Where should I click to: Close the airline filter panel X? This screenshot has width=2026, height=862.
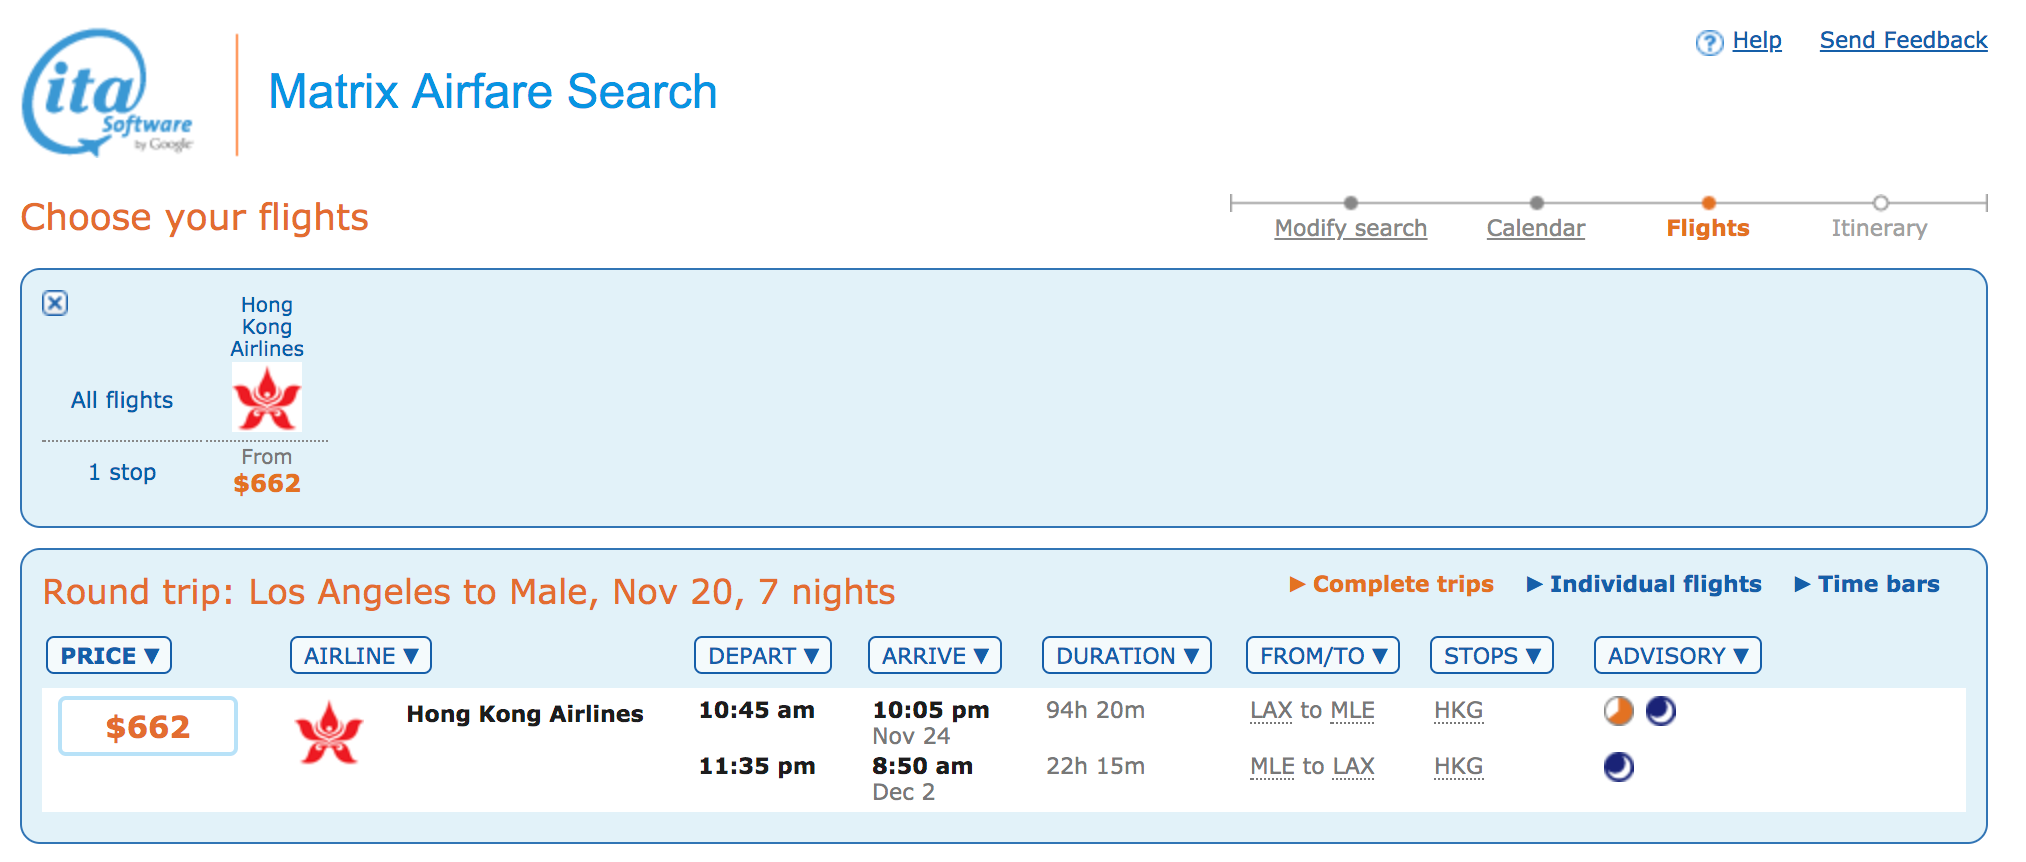(x=55, y=303)
